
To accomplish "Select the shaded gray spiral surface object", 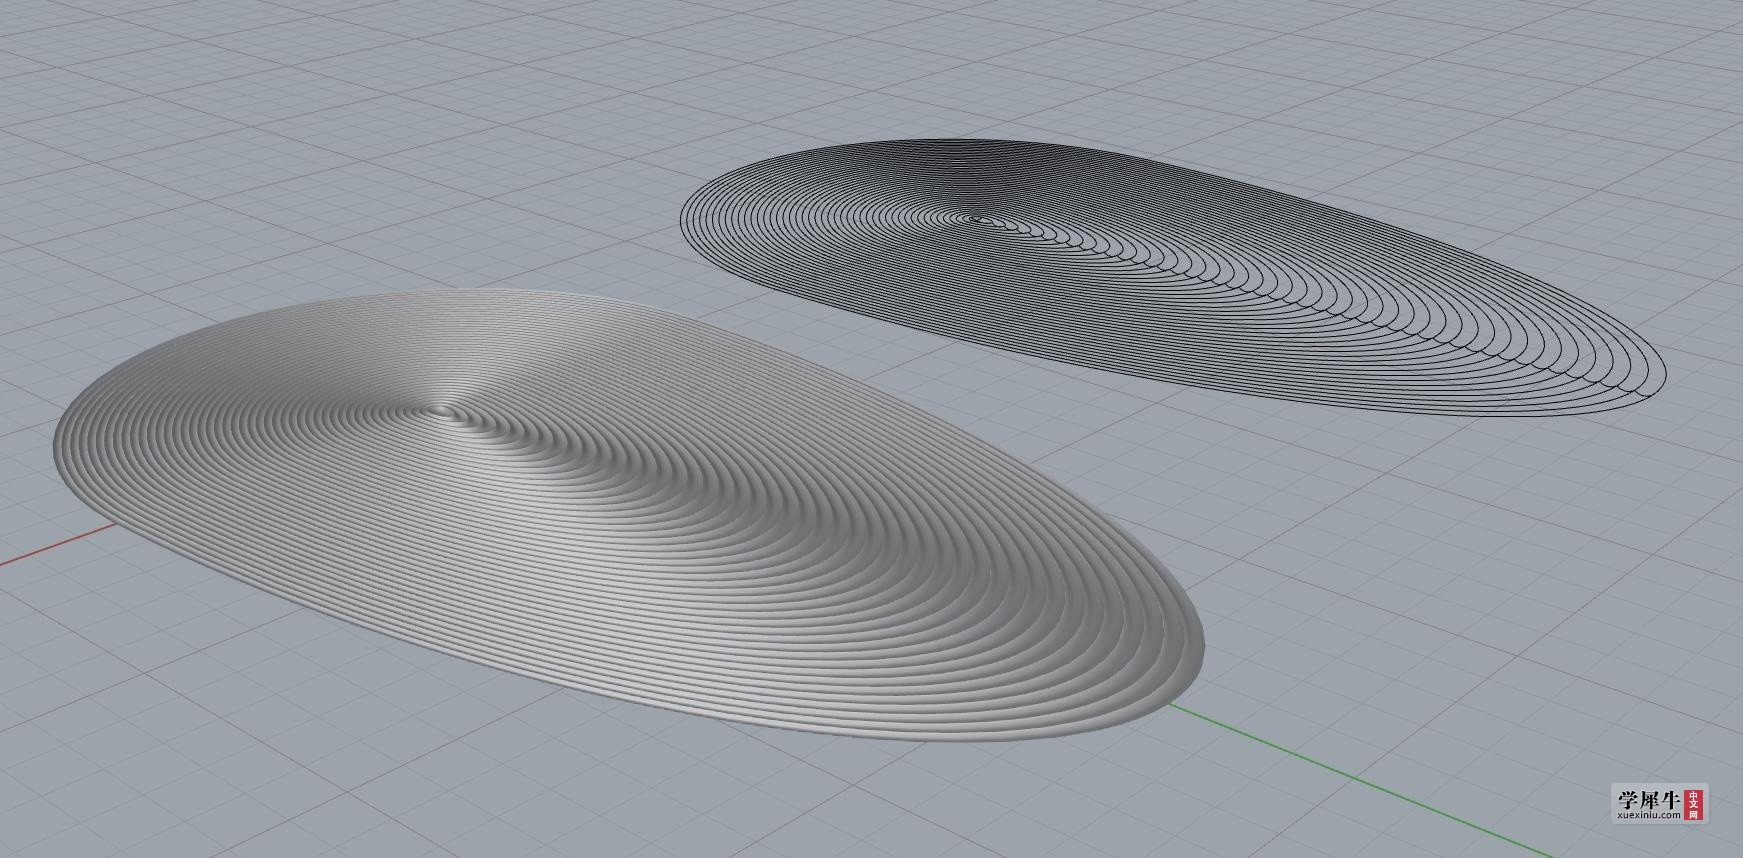I will click(x=628, y=515).
